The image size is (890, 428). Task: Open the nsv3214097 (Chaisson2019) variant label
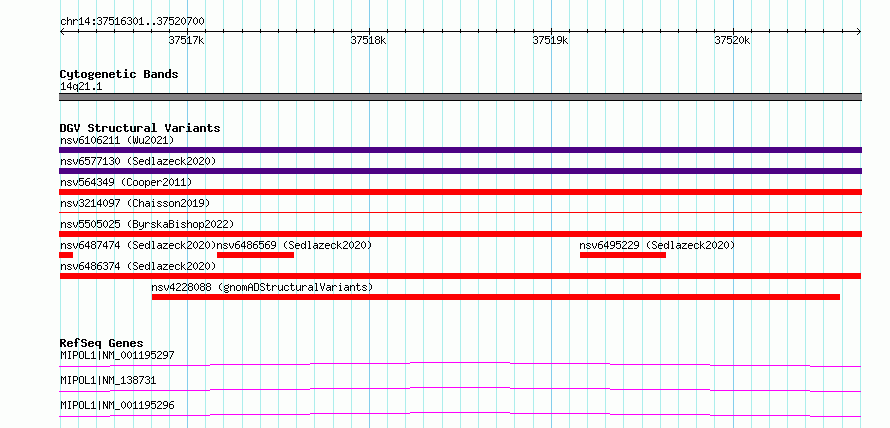[135, 203]
